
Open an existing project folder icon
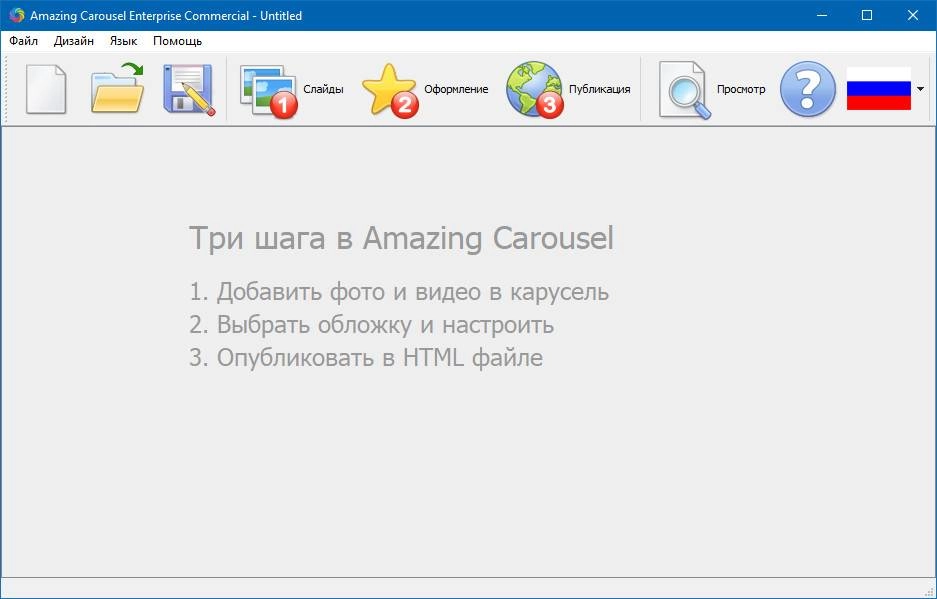(x=118, y=88)
